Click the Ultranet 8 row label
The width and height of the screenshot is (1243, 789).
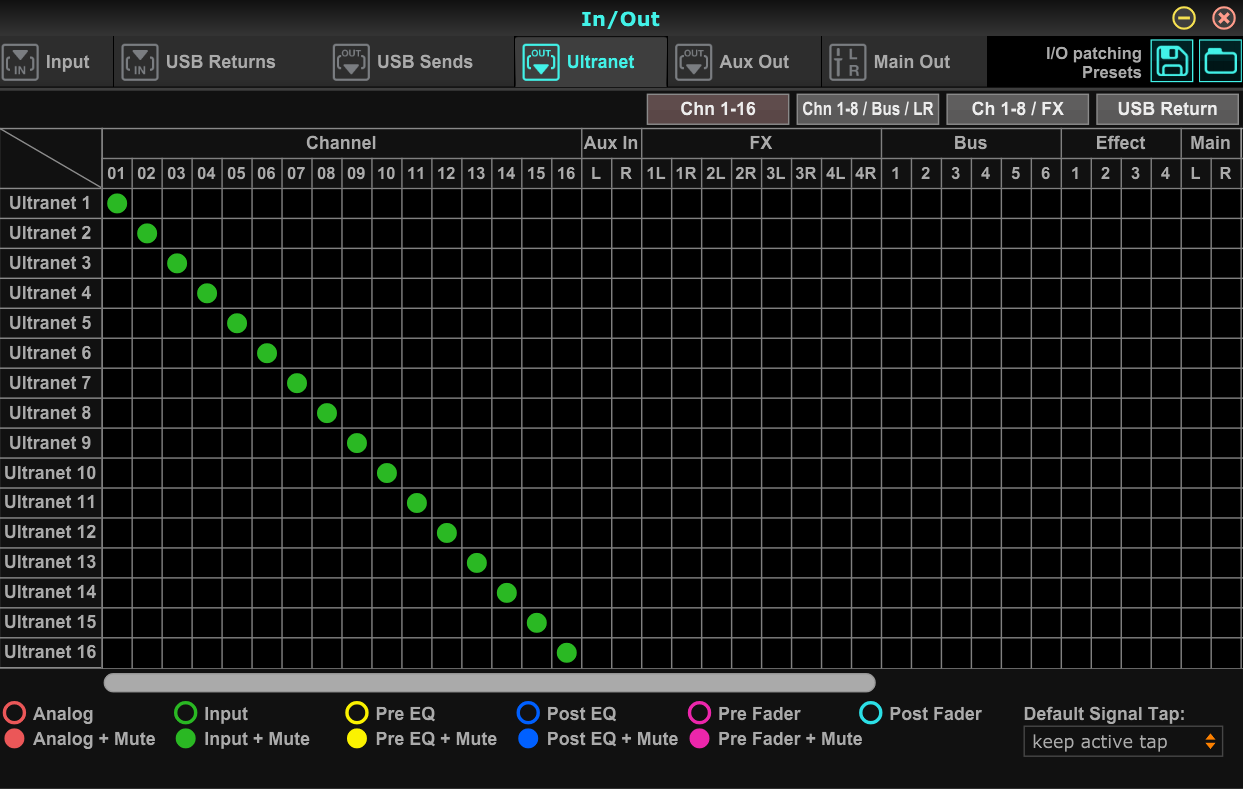pos(51,413)
